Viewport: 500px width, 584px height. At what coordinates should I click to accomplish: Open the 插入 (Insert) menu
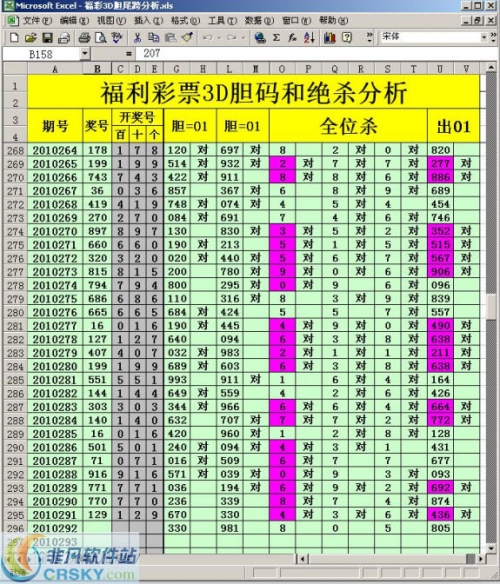[149, 20]
